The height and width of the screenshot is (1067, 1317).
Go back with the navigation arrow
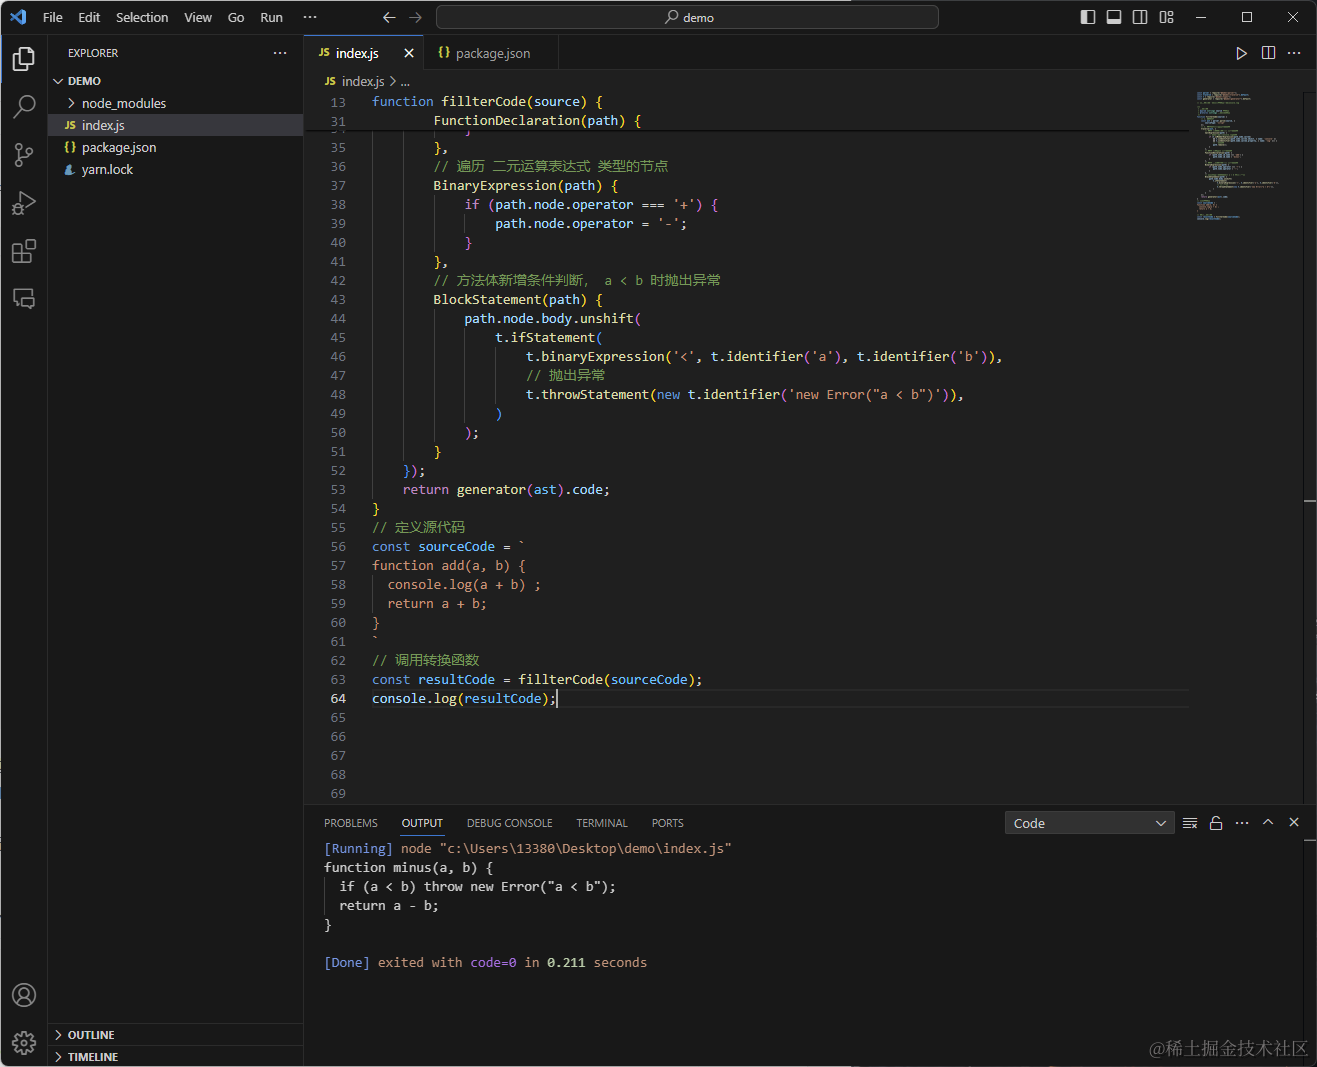pyautogui.click(x=389, y=17)
